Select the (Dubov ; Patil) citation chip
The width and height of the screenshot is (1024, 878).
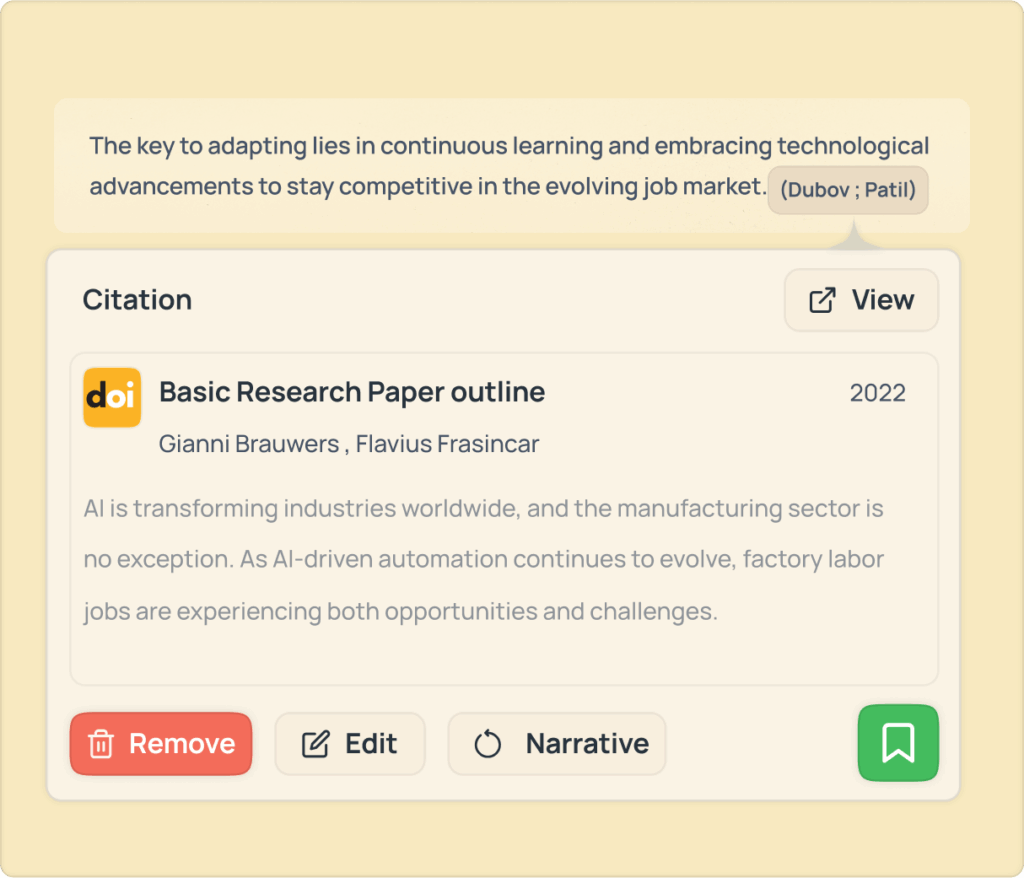(848, 190)
